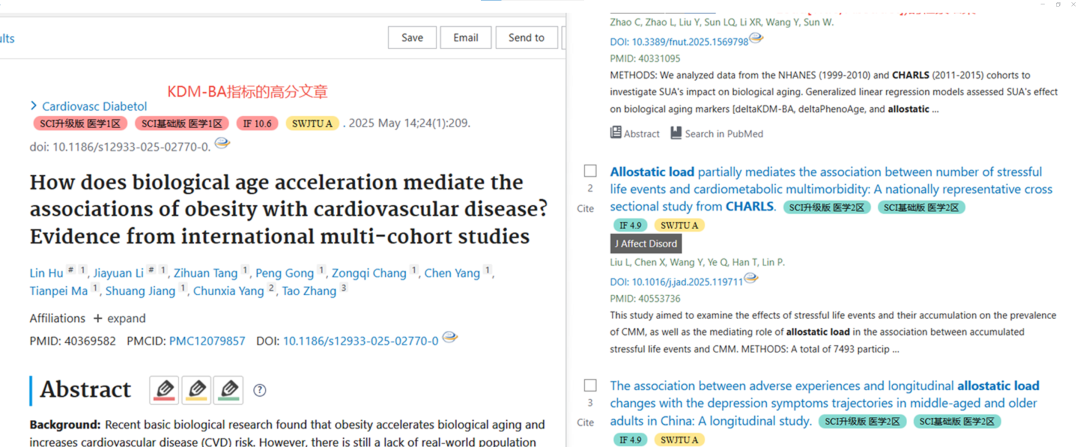Viewport: 1080px width, 447px height.
Task: Open the Send to dropdown
Action: (x=526, y=38)
